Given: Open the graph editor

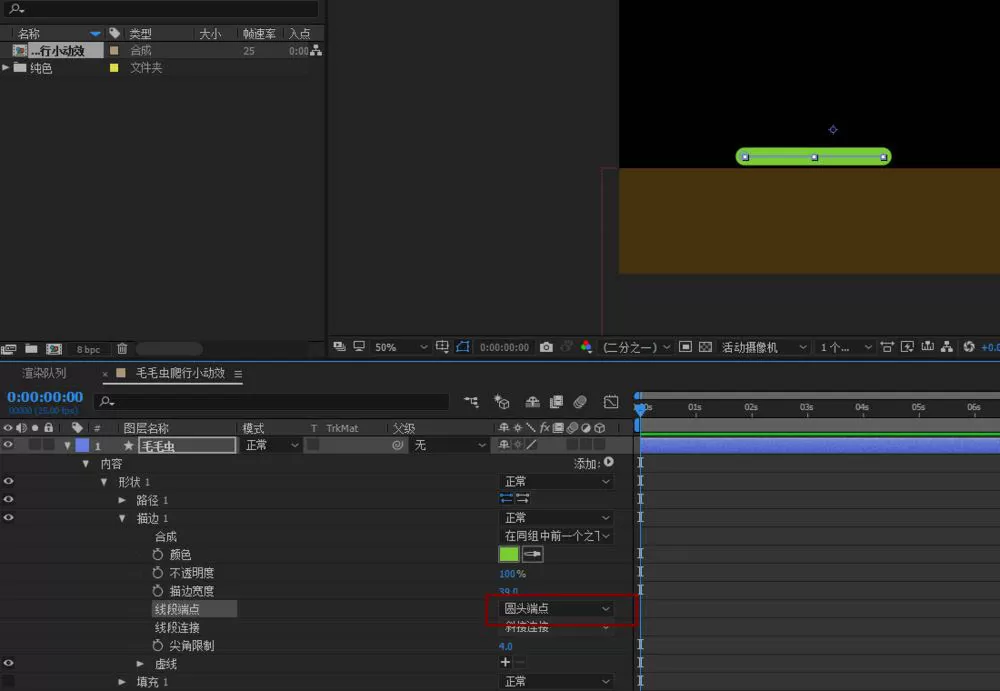Looking at the screenshot, I should click(611, 401).
